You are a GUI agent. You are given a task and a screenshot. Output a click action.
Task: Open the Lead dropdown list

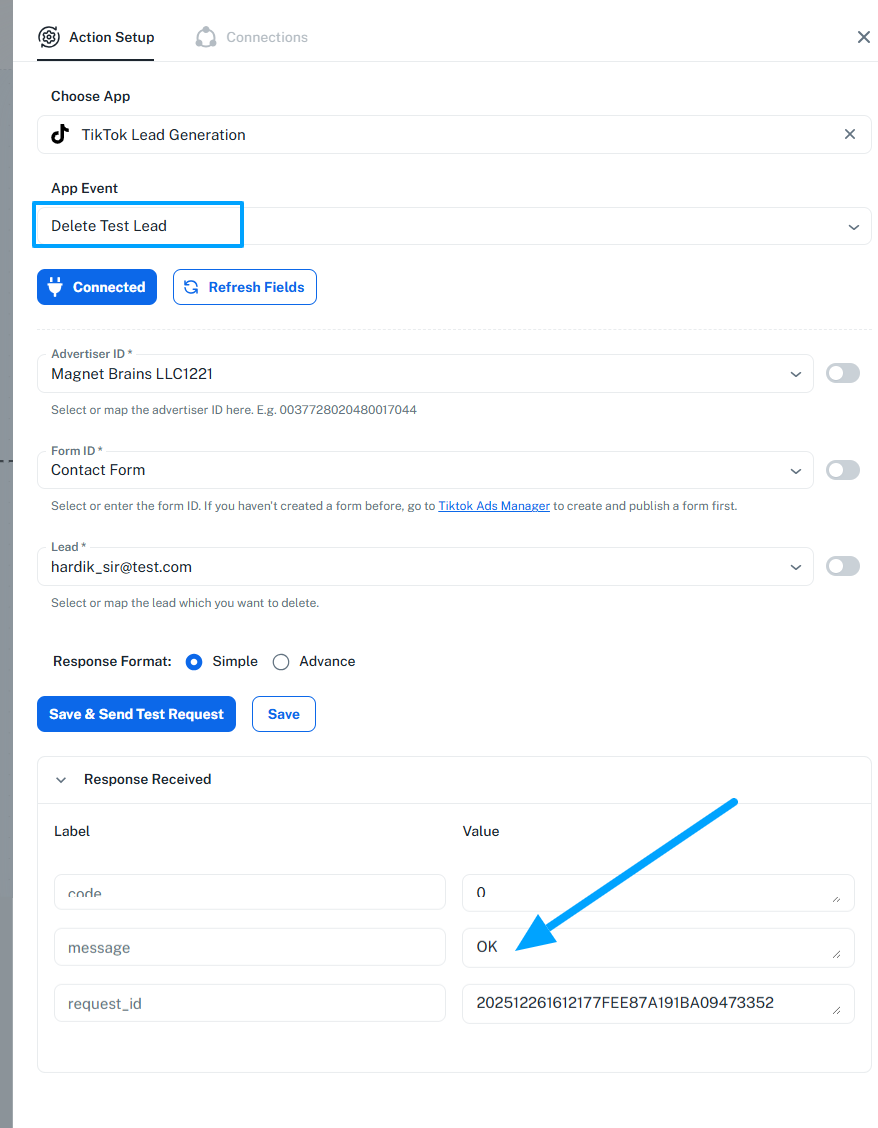tap(796, 567)
